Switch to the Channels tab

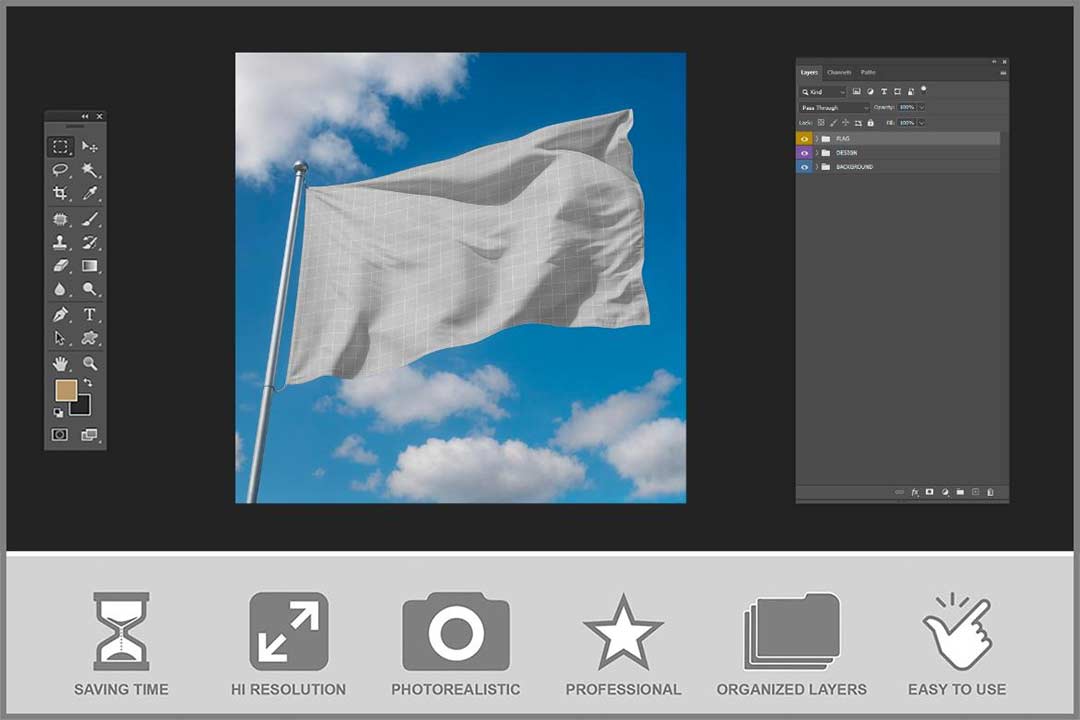[839, 72]
